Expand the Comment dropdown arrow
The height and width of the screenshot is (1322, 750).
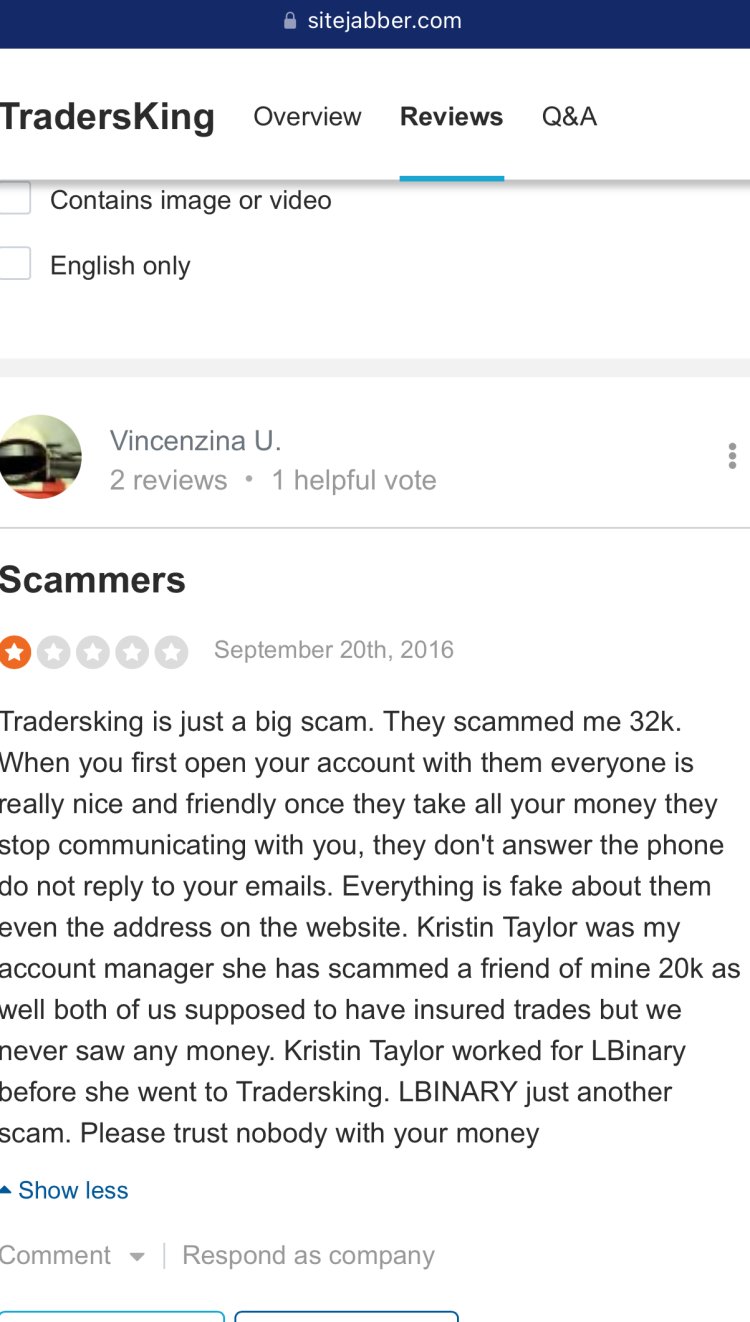click(x=137, y=1257)
